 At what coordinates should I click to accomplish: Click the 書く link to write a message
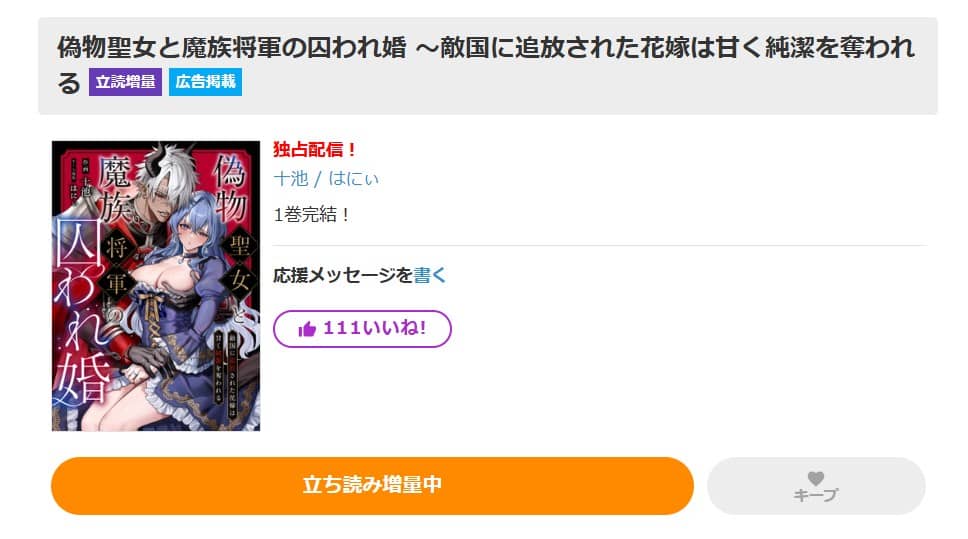click(429, 275)
